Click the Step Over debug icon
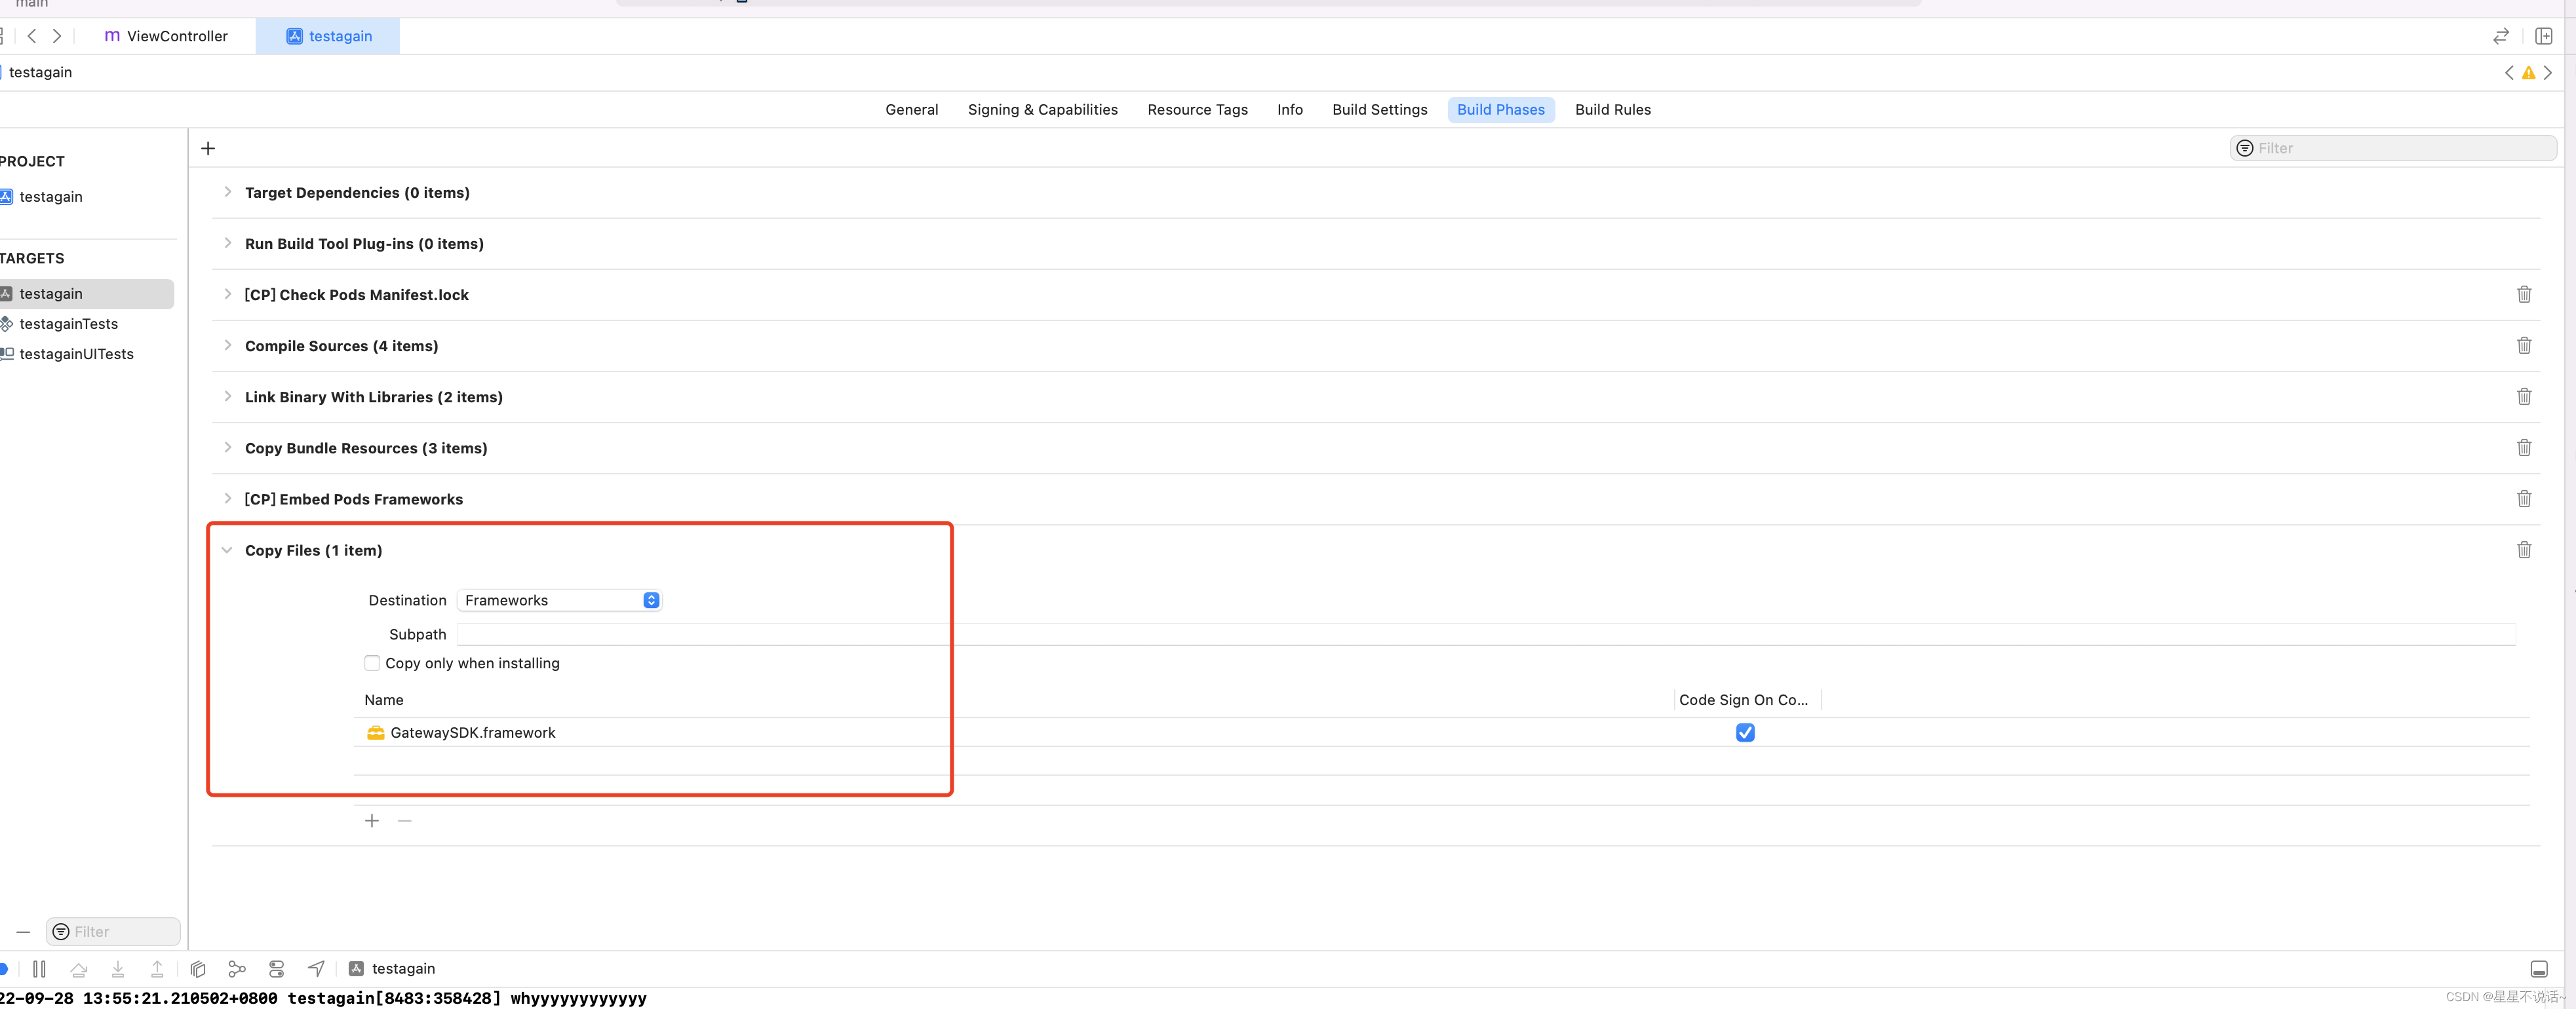The width and height of the screenshot is (2576, 1009). point(79,968)
